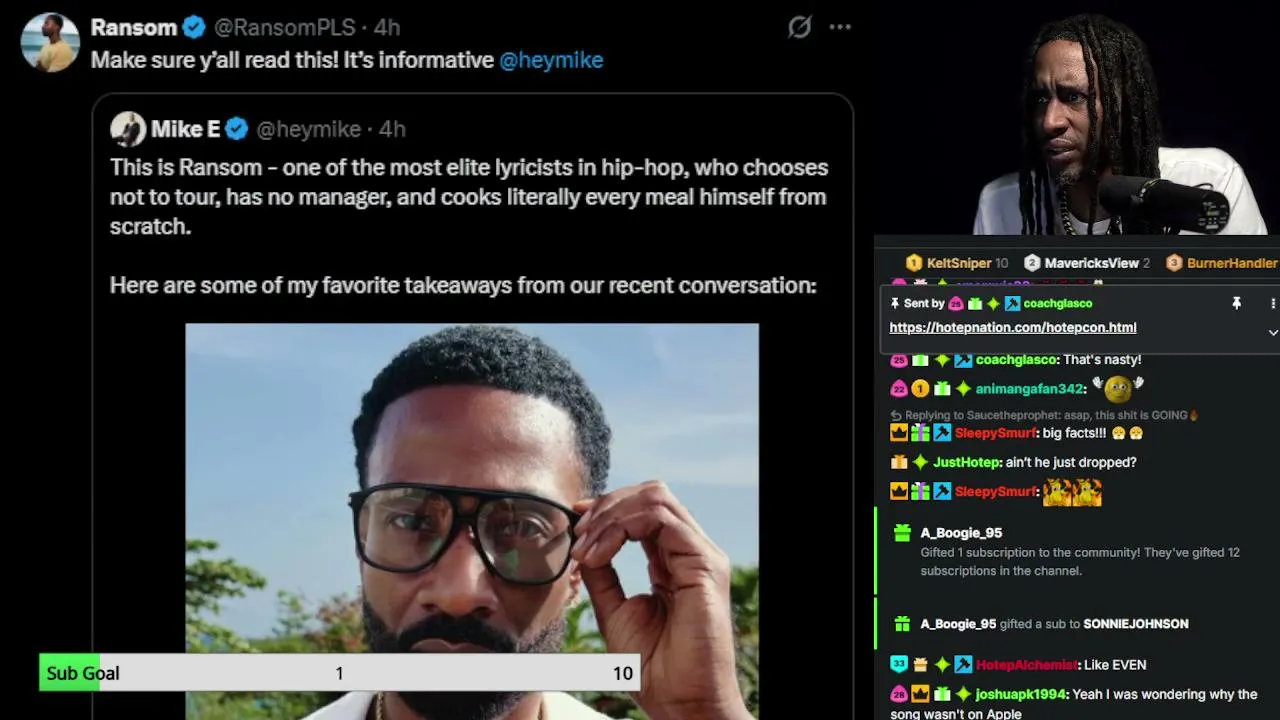Open the hotepnation.com pinned link
1280x720 pixels.
tap(1013, 328)
